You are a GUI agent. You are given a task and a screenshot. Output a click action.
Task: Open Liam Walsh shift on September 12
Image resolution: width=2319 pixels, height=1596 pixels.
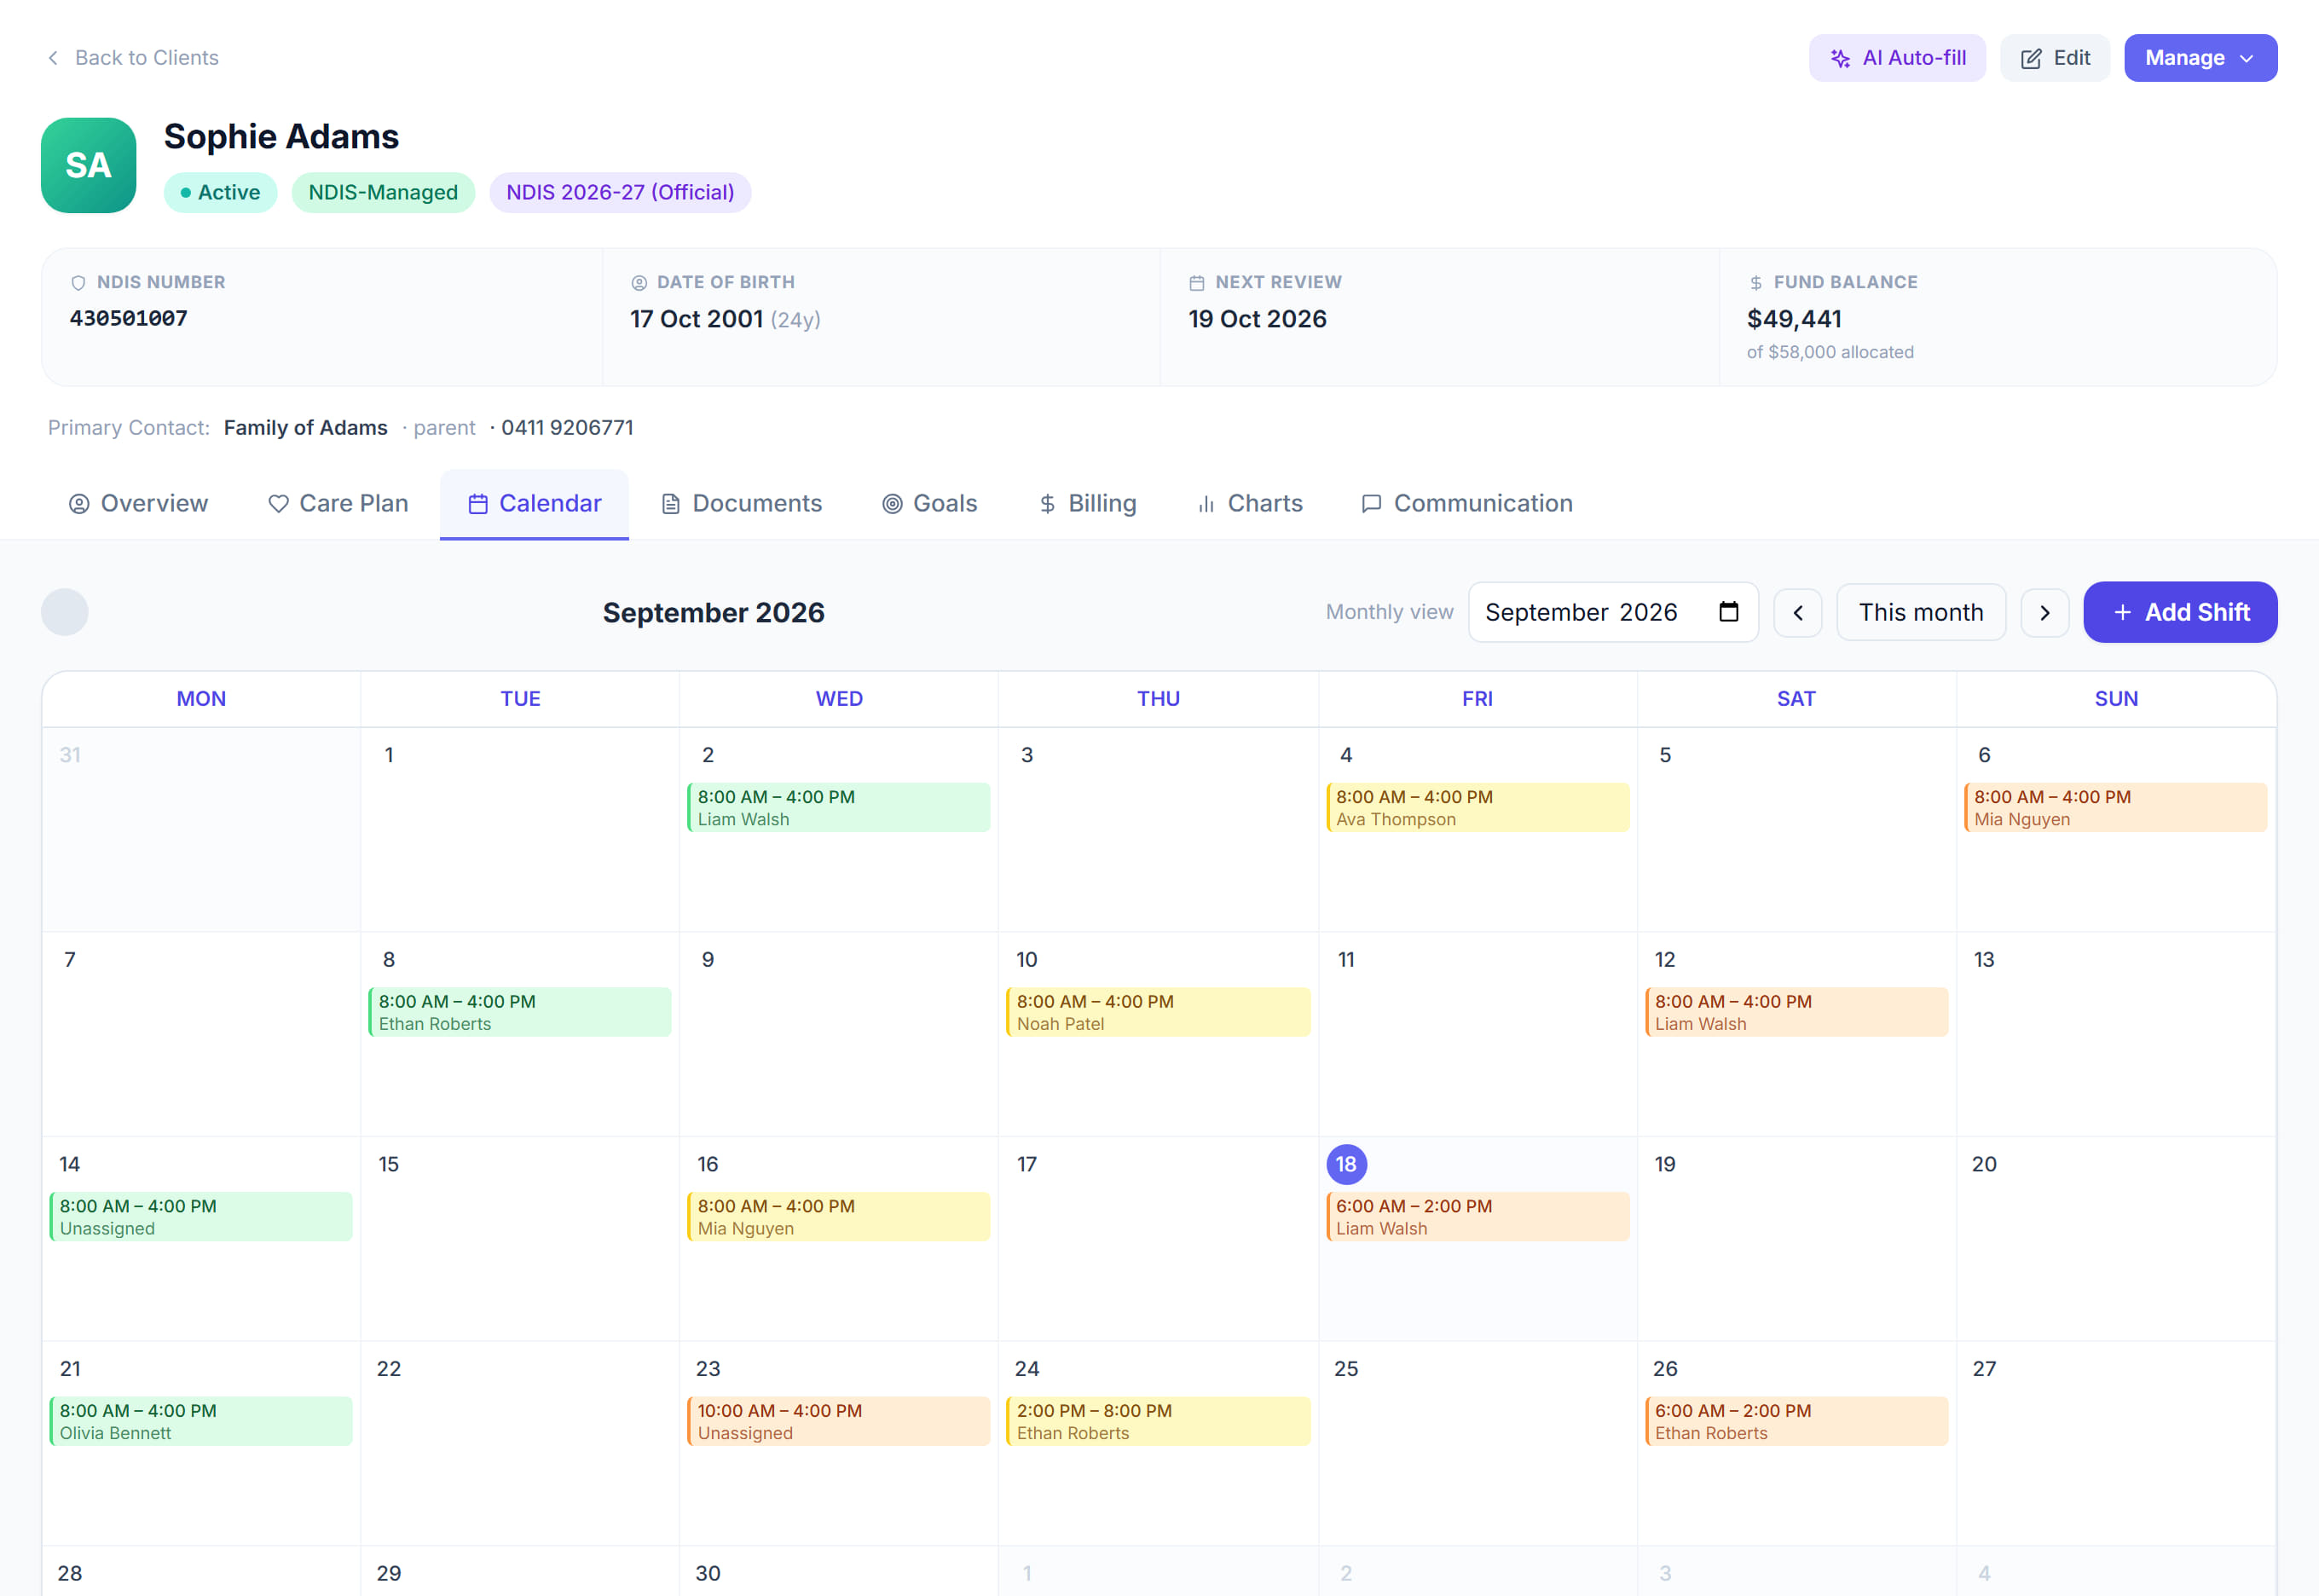(1796, 1012)
